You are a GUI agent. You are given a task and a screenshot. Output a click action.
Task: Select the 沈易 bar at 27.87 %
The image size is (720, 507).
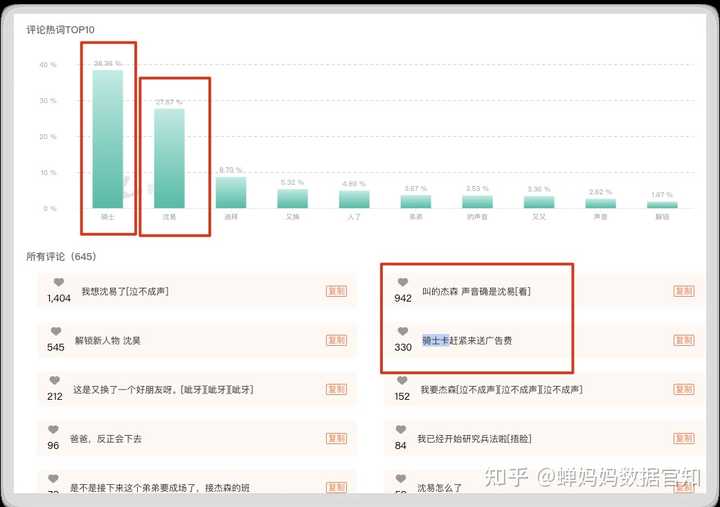[169, 158]
